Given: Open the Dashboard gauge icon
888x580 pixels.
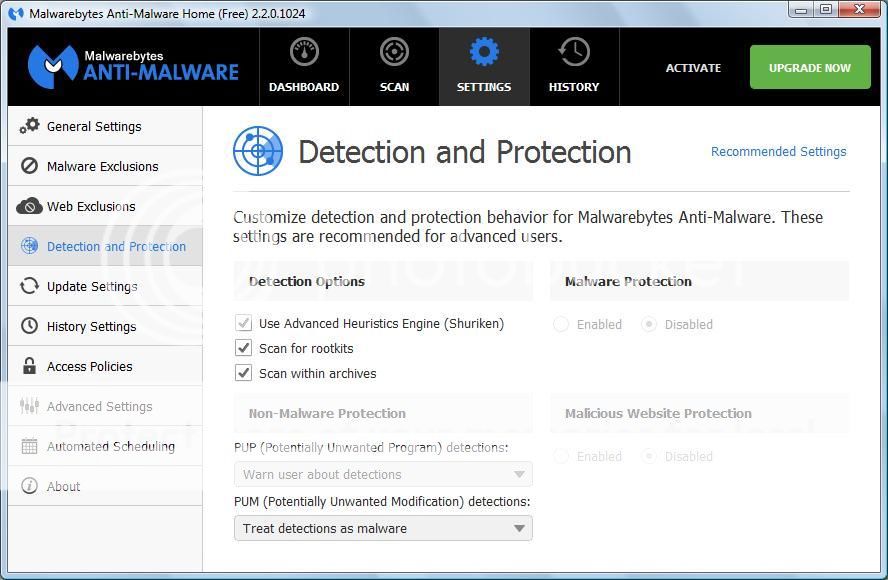Looking at the screenshot, I should pos(304,52).
